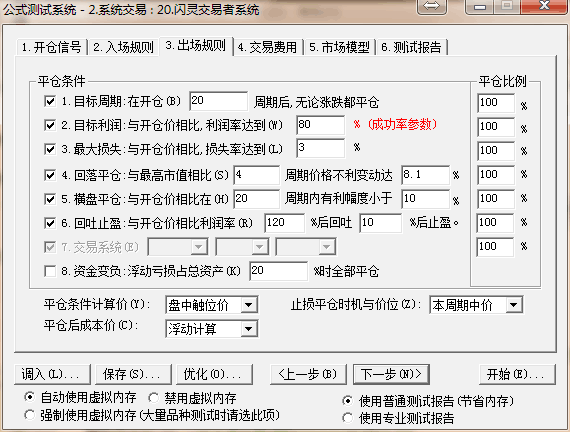Image resolution: width=570 pixels, height=432 pixels.
Task: Go to the 4.交易费用 tab
Action: (x=267, y=47)
